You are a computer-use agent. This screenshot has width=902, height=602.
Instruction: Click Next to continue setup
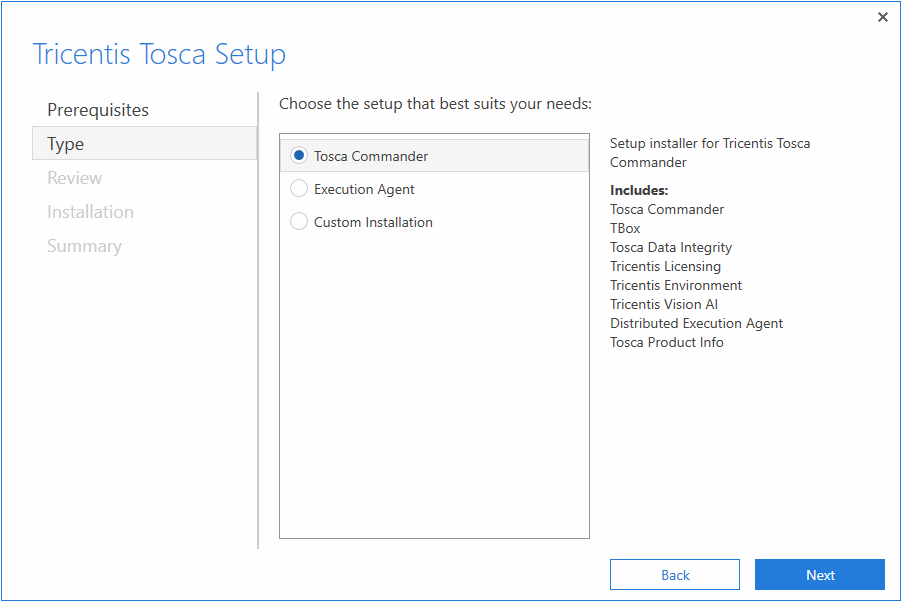click(x=819, y=575)
